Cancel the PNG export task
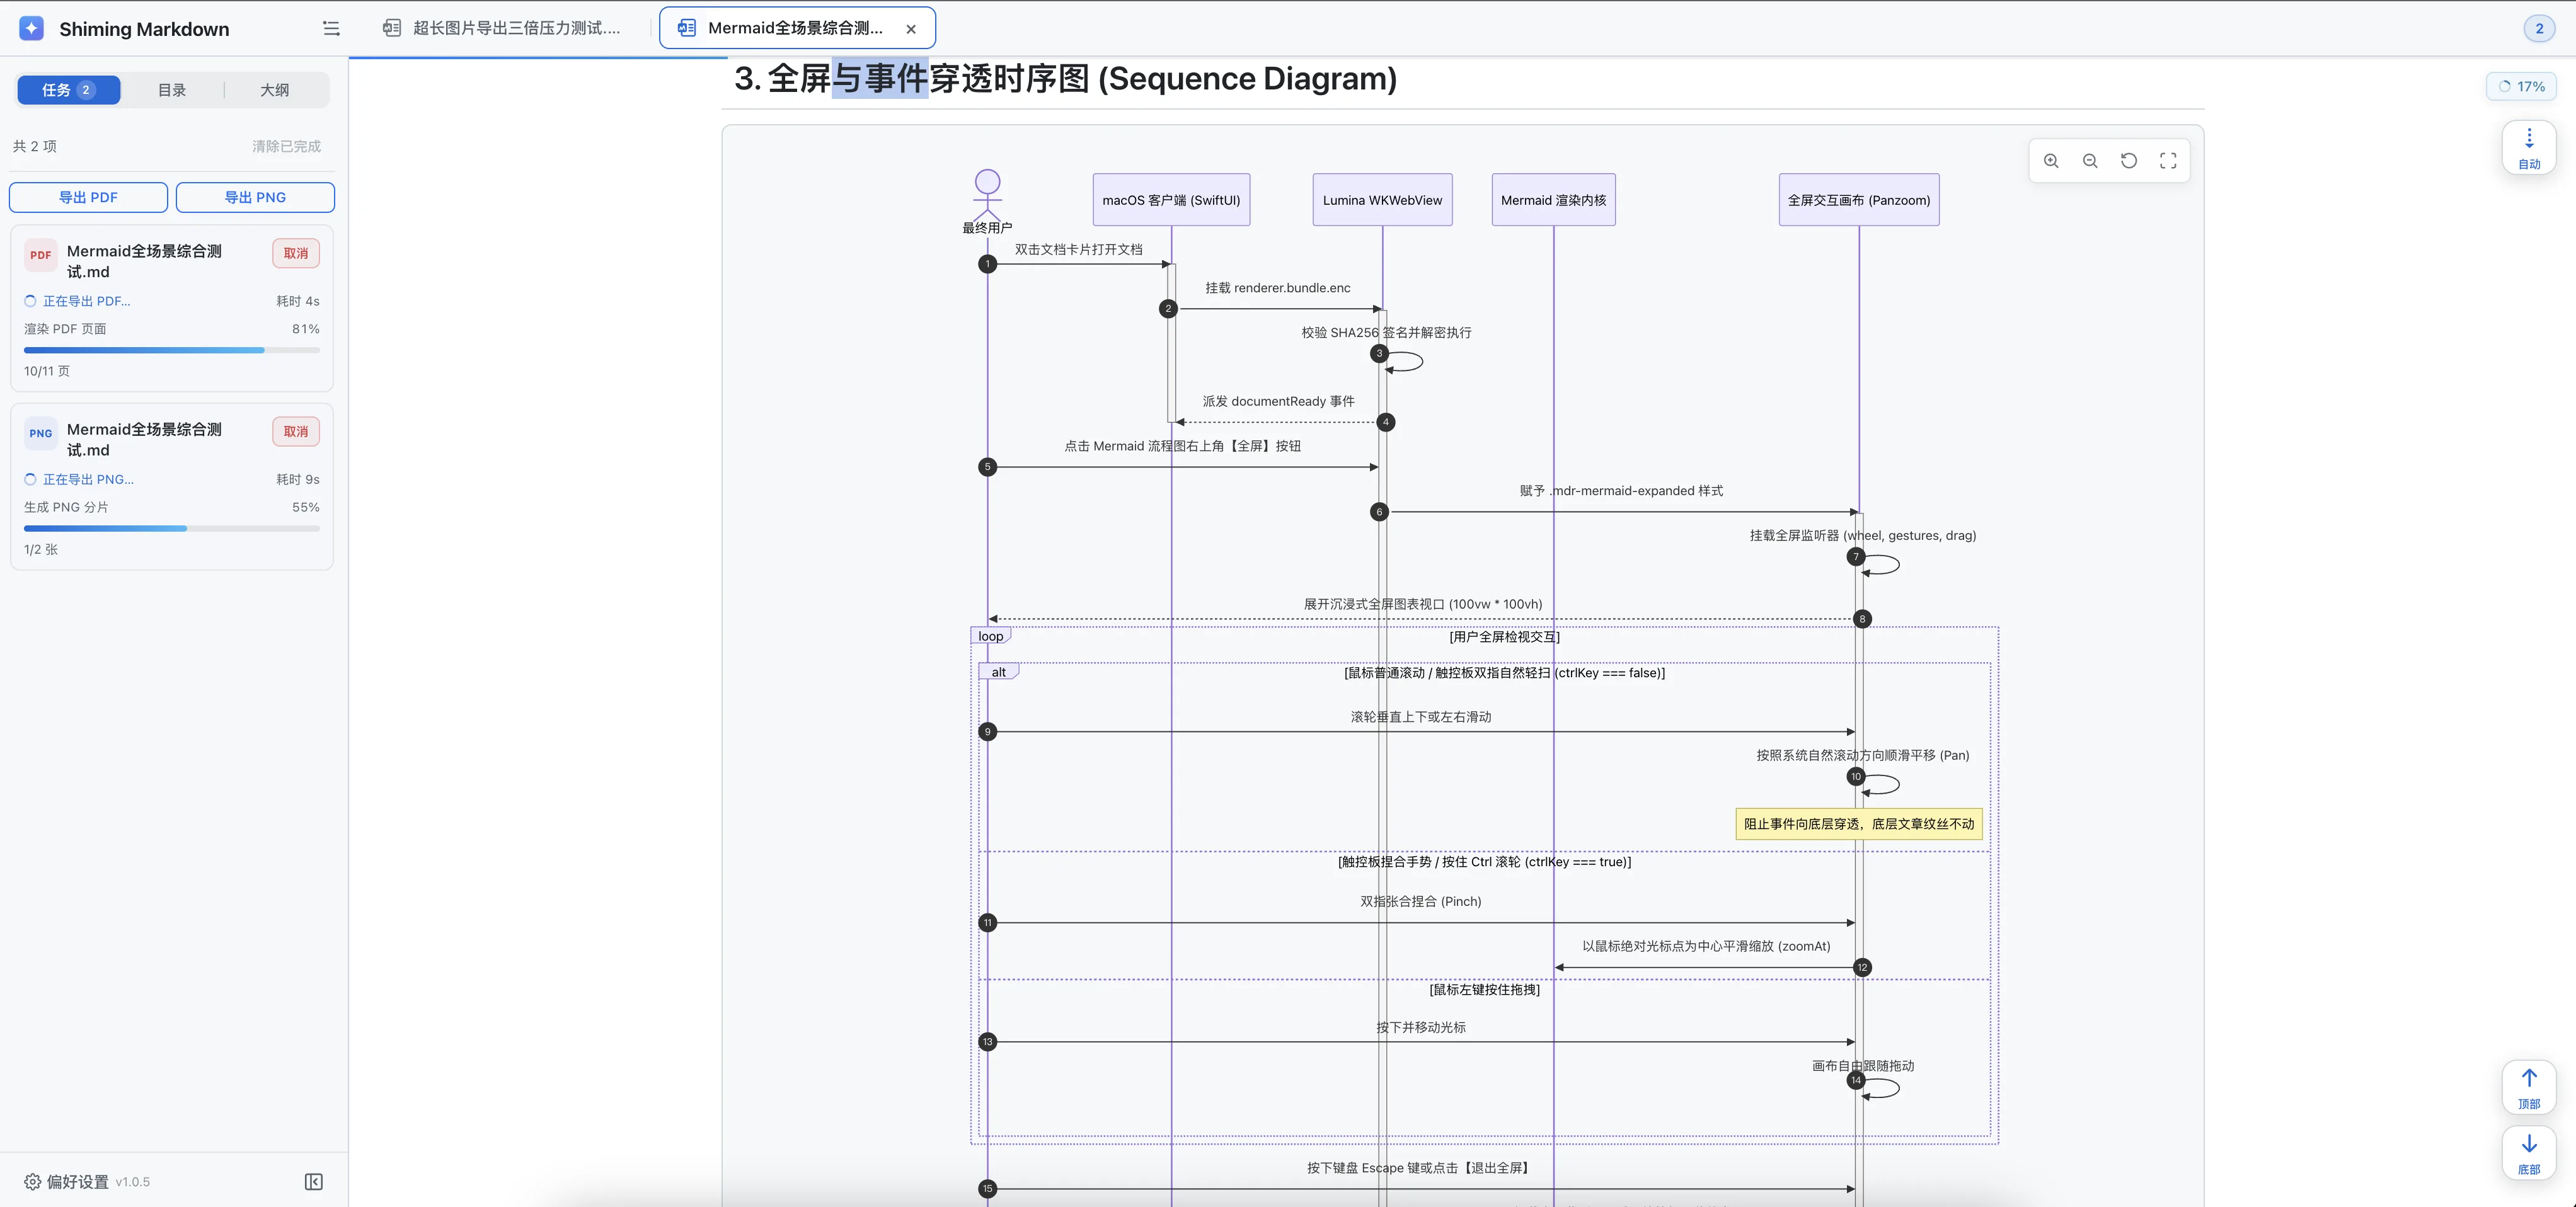 coord(296,431)
